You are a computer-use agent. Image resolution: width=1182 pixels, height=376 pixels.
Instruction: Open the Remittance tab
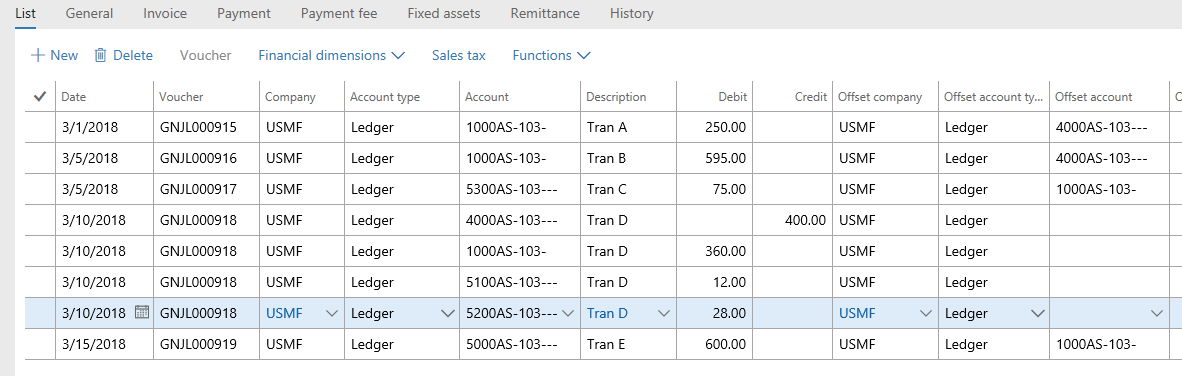point(545,14)
